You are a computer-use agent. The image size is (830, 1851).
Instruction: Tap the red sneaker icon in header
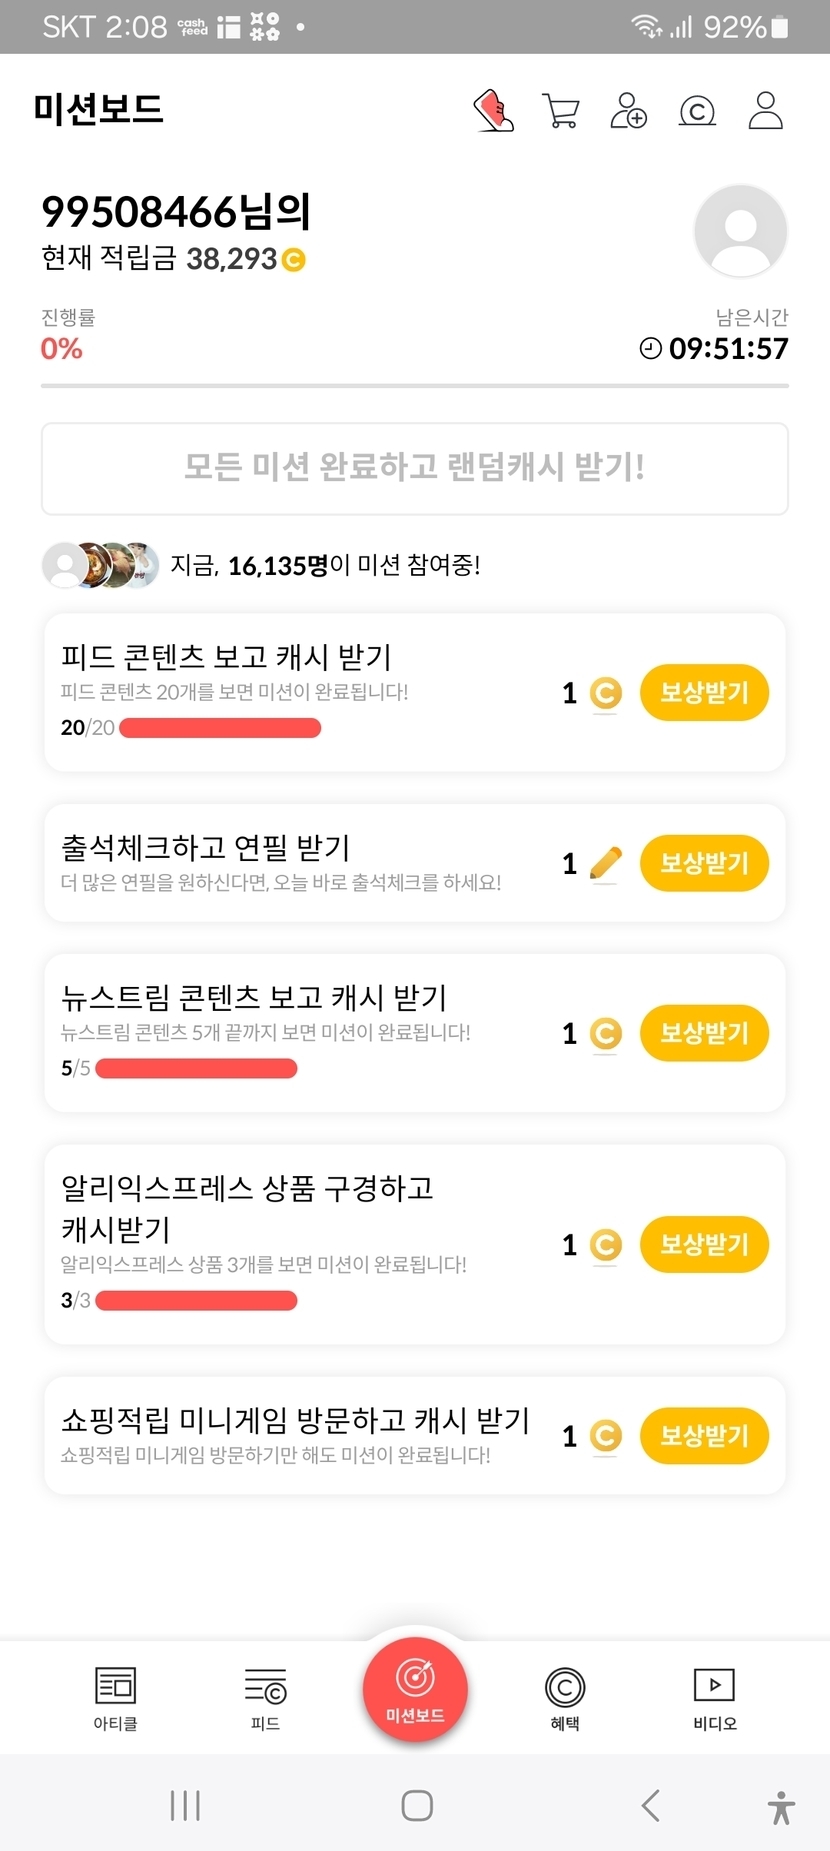point(493,110)
